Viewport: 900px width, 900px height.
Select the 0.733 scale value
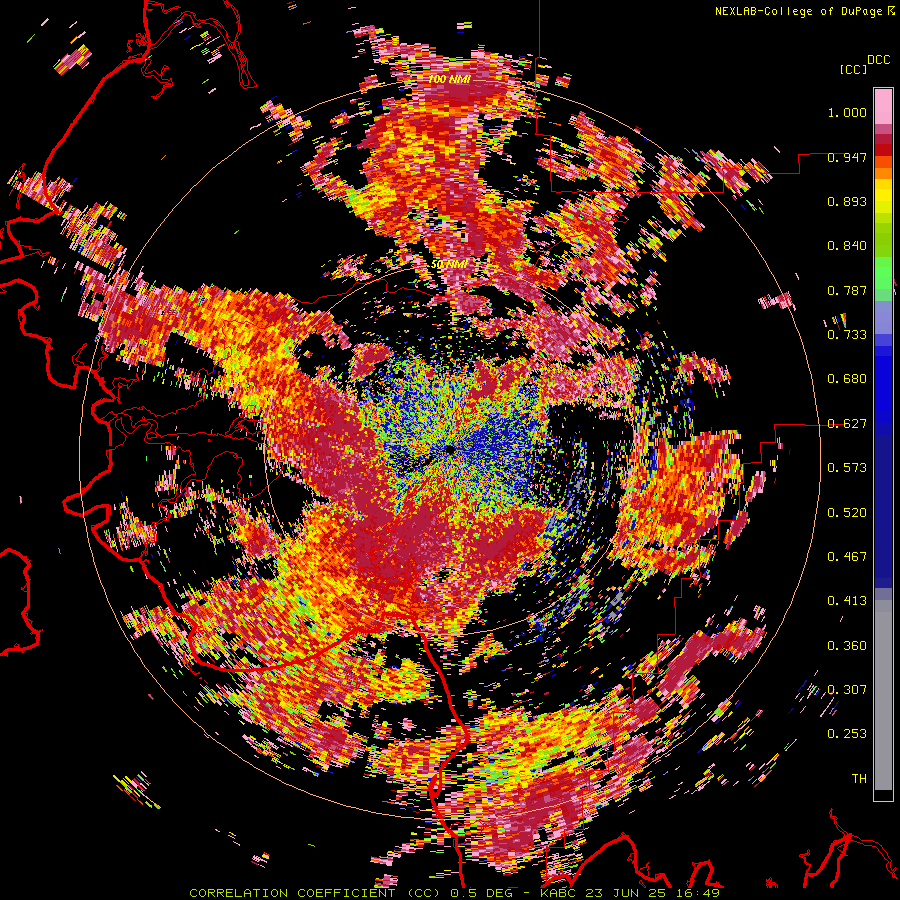pyautogui.click(x=847, y=335)
